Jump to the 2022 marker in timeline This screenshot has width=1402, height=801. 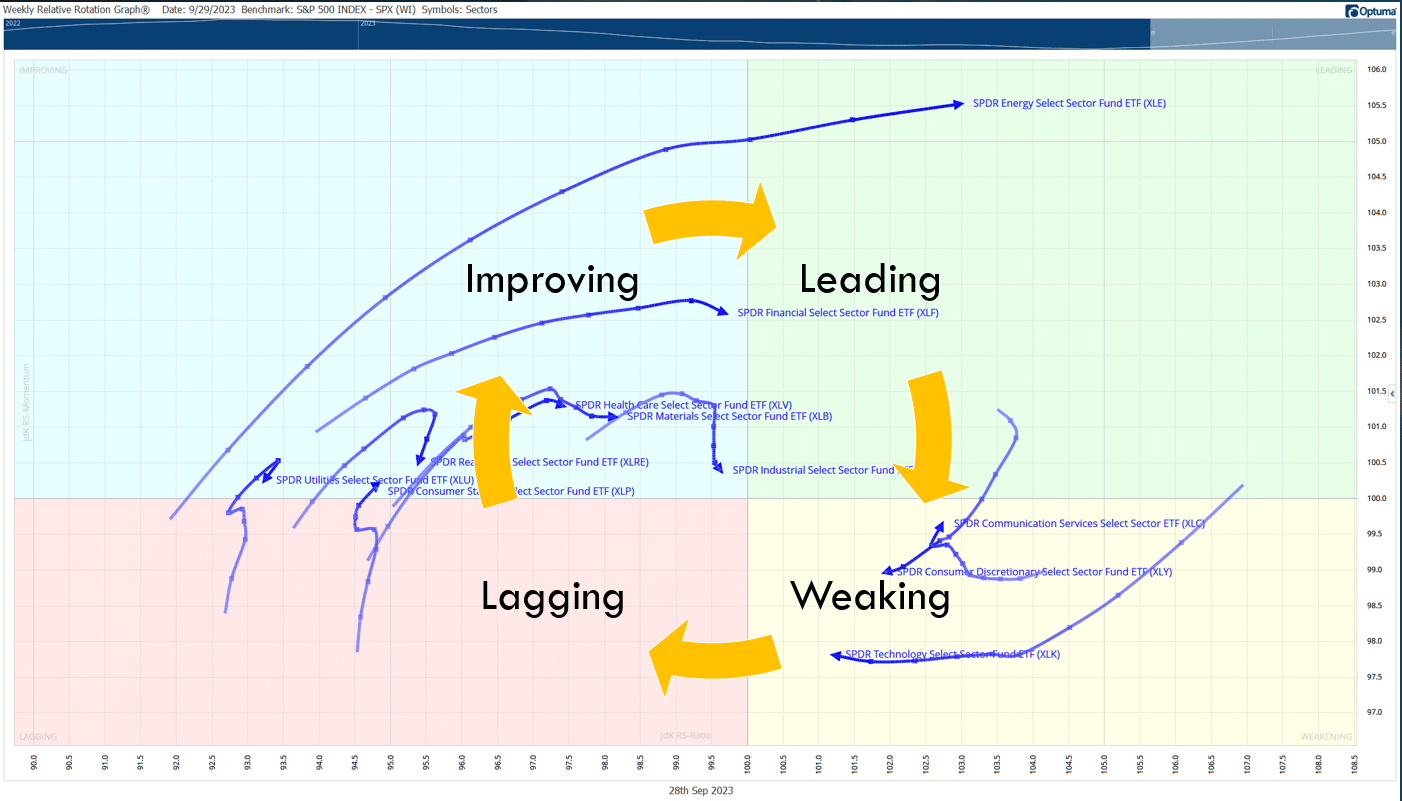tap(14, 23)
